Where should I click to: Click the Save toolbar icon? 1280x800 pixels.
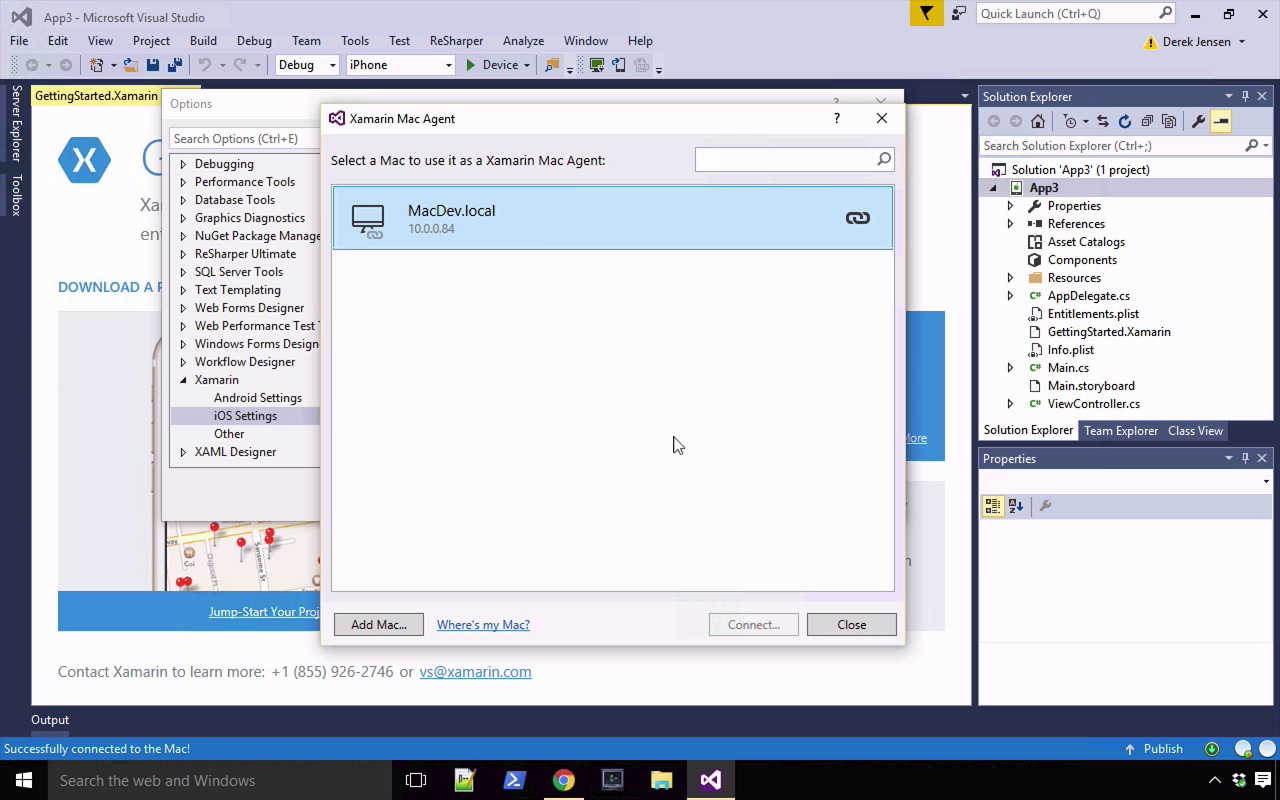(153, 65)
